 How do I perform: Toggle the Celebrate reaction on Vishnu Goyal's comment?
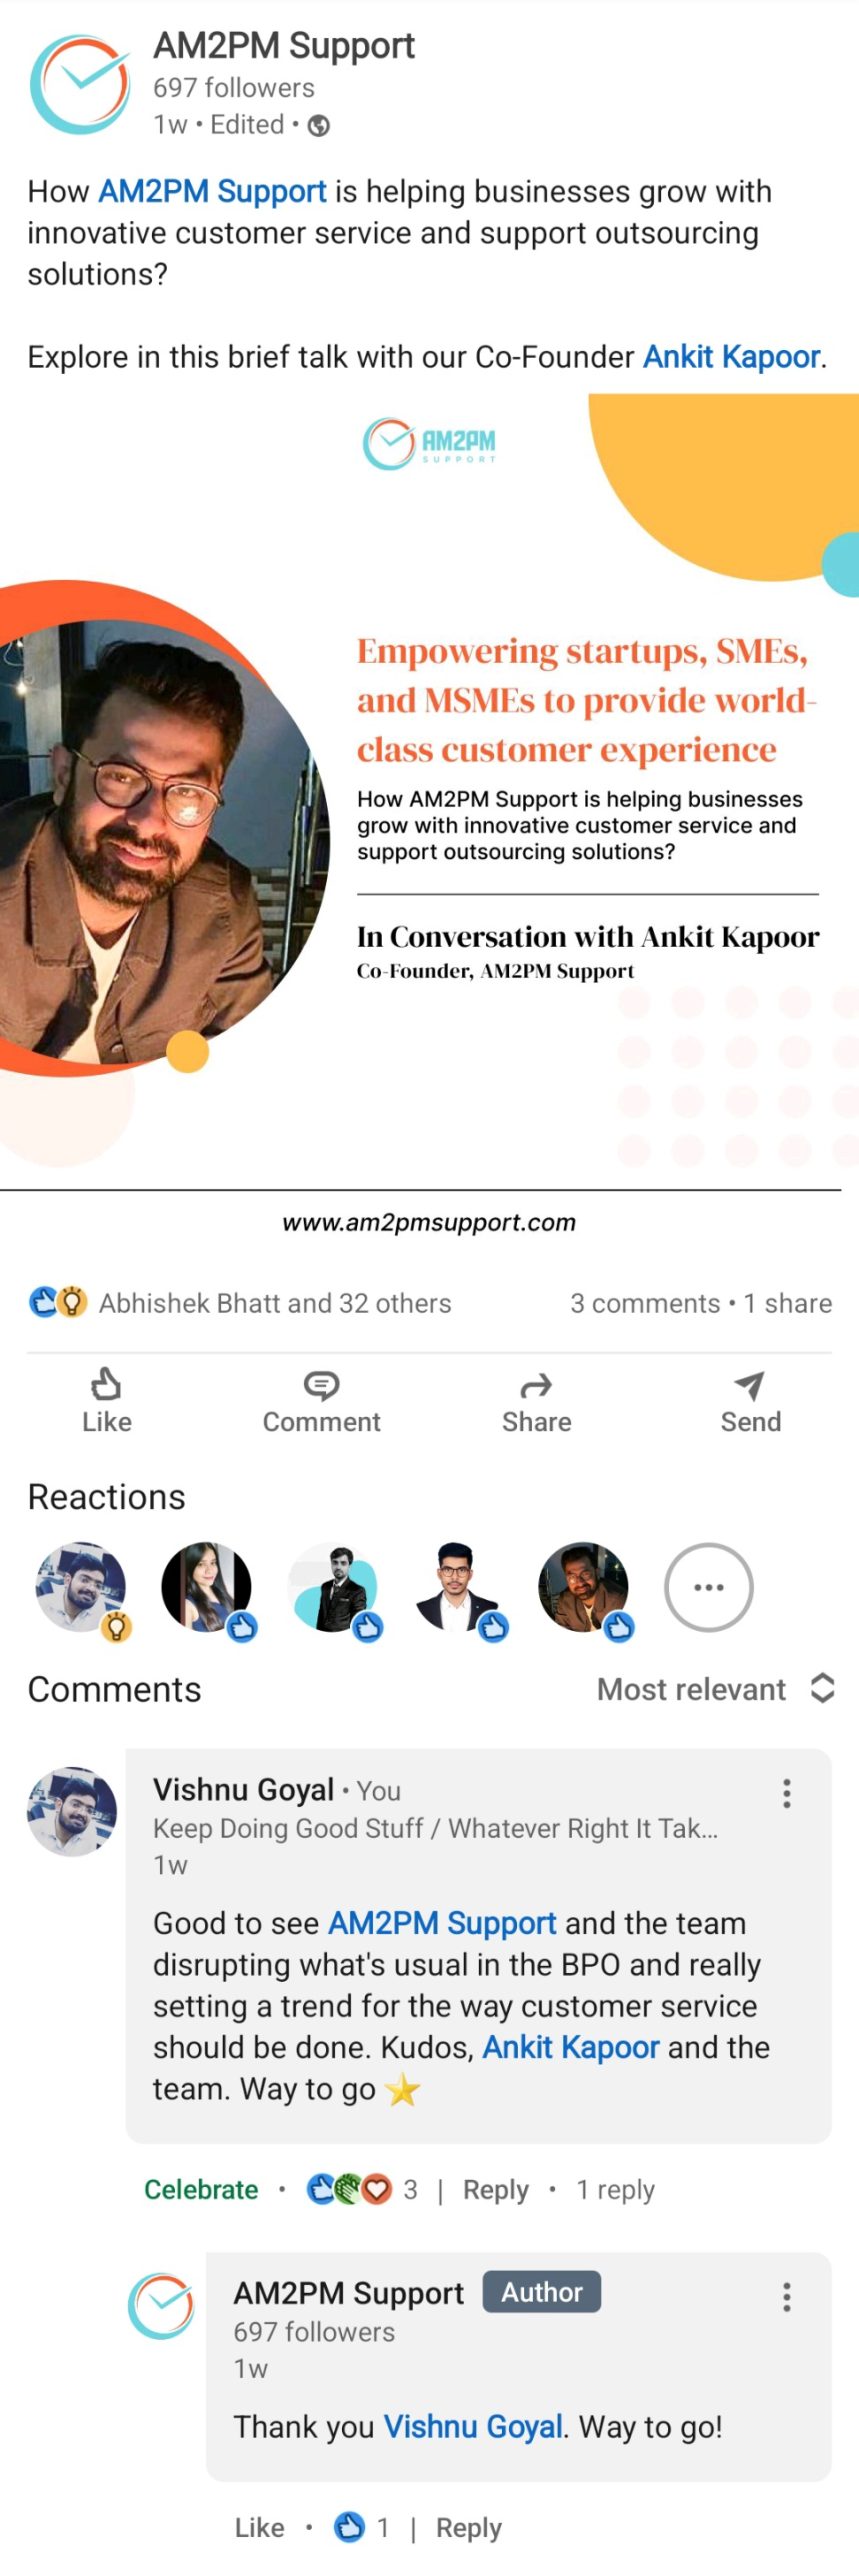coord(201,2189)
